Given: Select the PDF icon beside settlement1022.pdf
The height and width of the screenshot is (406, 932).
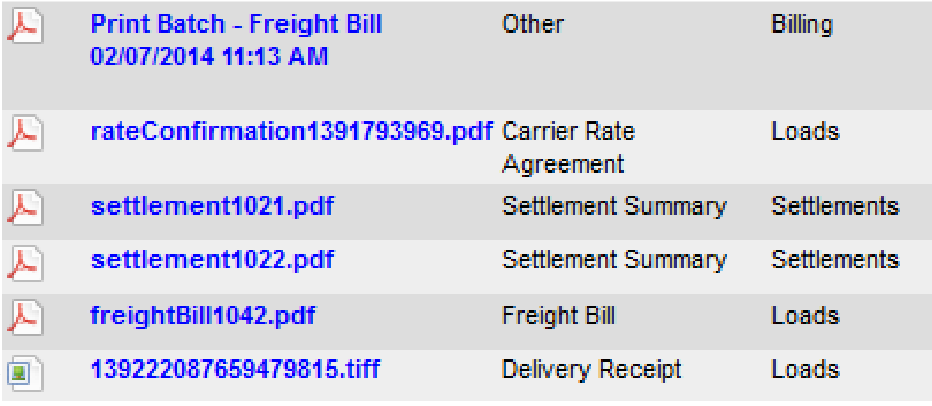Looking at the screenshot, I should tap(25, 263).
